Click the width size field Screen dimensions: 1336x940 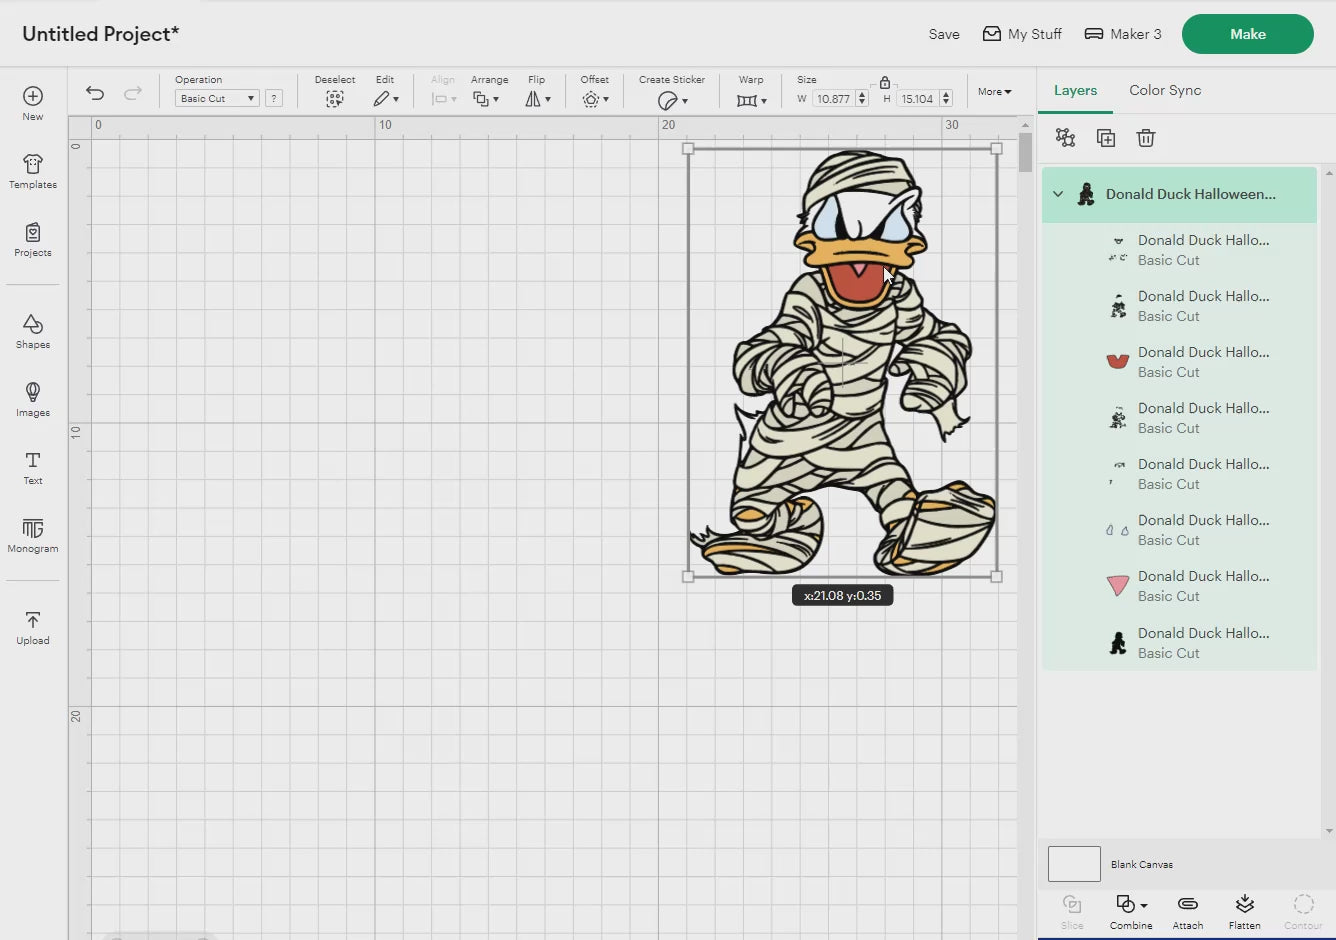click(x=833, y=98)
